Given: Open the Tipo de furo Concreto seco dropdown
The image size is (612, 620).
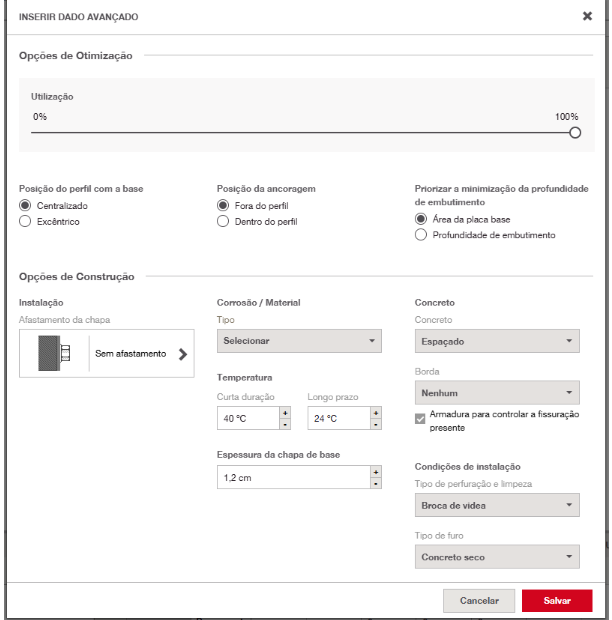Looking at the screenshot, I should coord(497,557).
